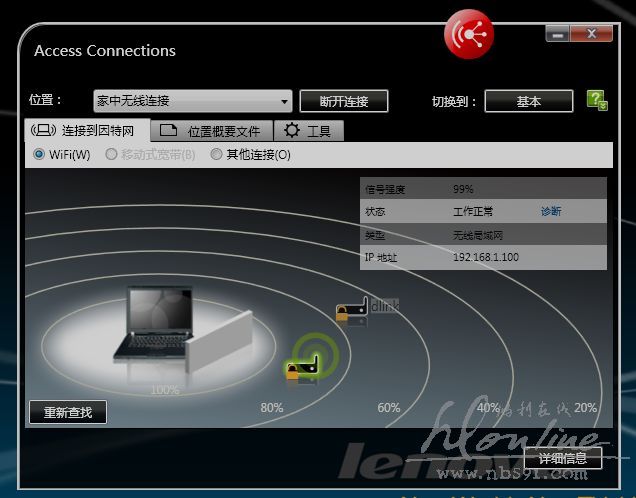Click the gear icon on the 工具 tab

[292, 131]
